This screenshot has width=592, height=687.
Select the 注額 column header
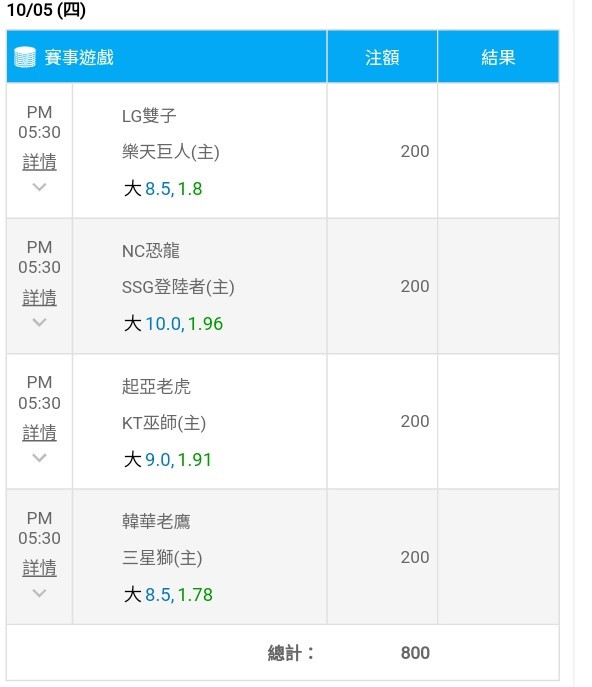click(382, 57)
